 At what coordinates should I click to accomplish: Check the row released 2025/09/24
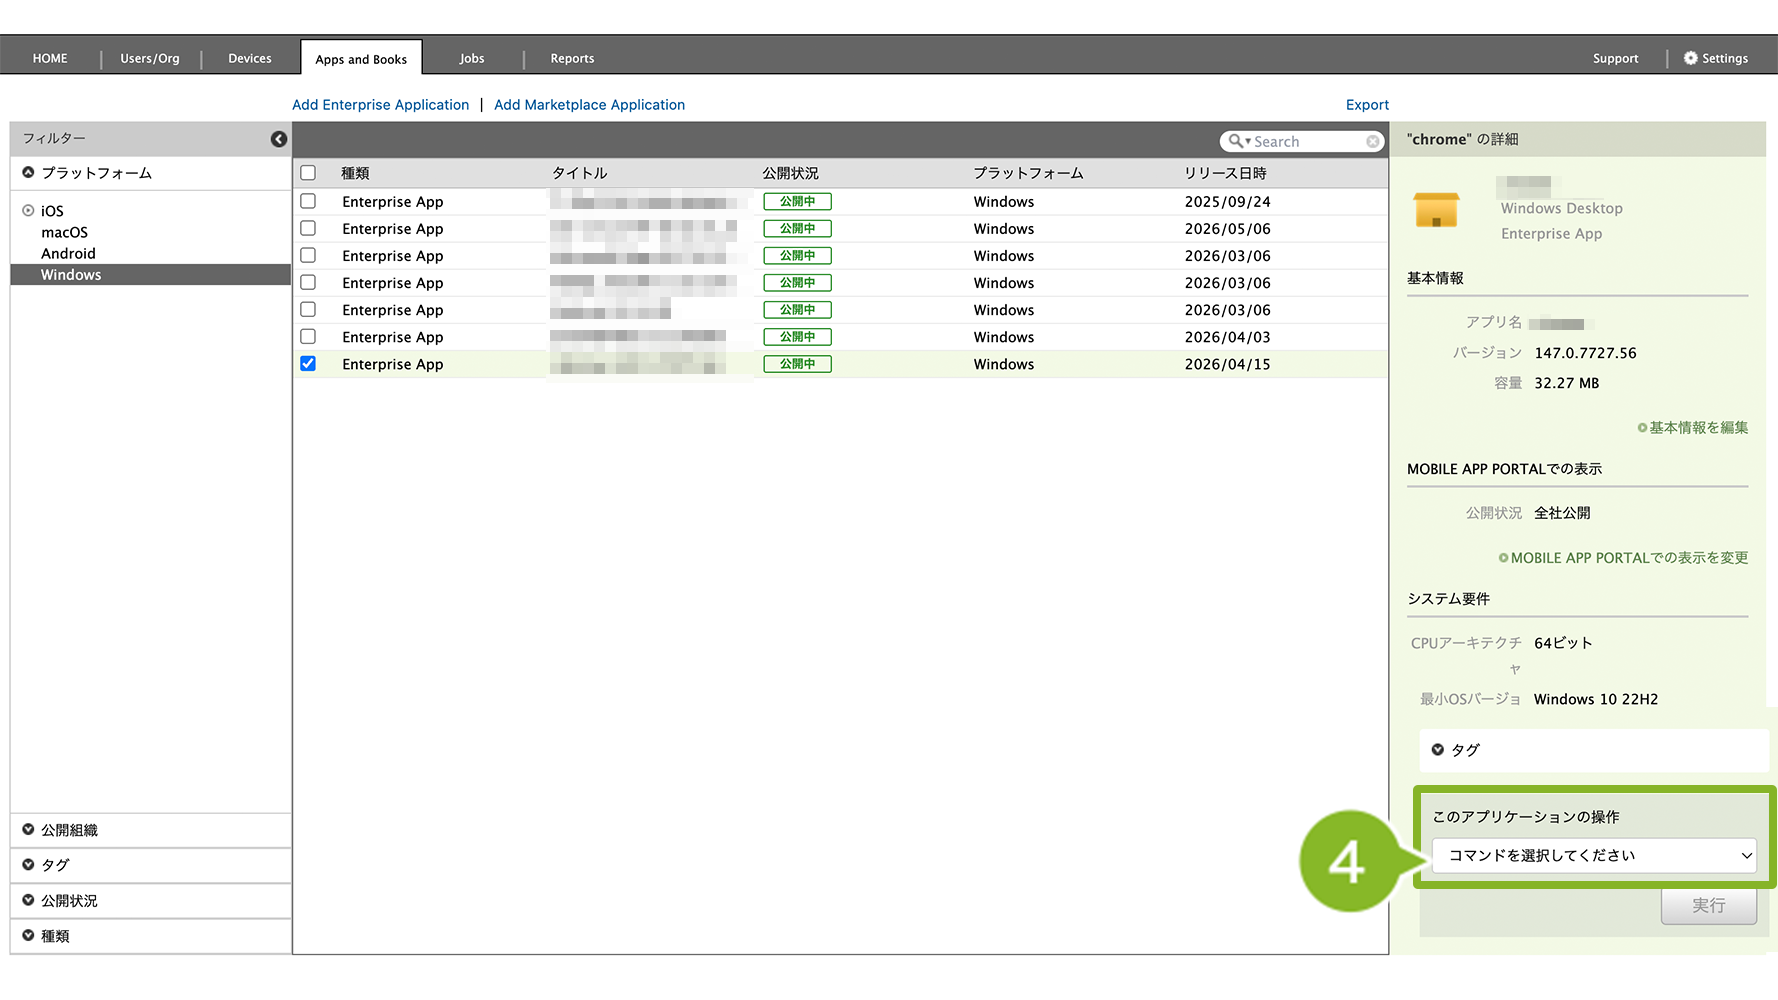pos(308,201)
